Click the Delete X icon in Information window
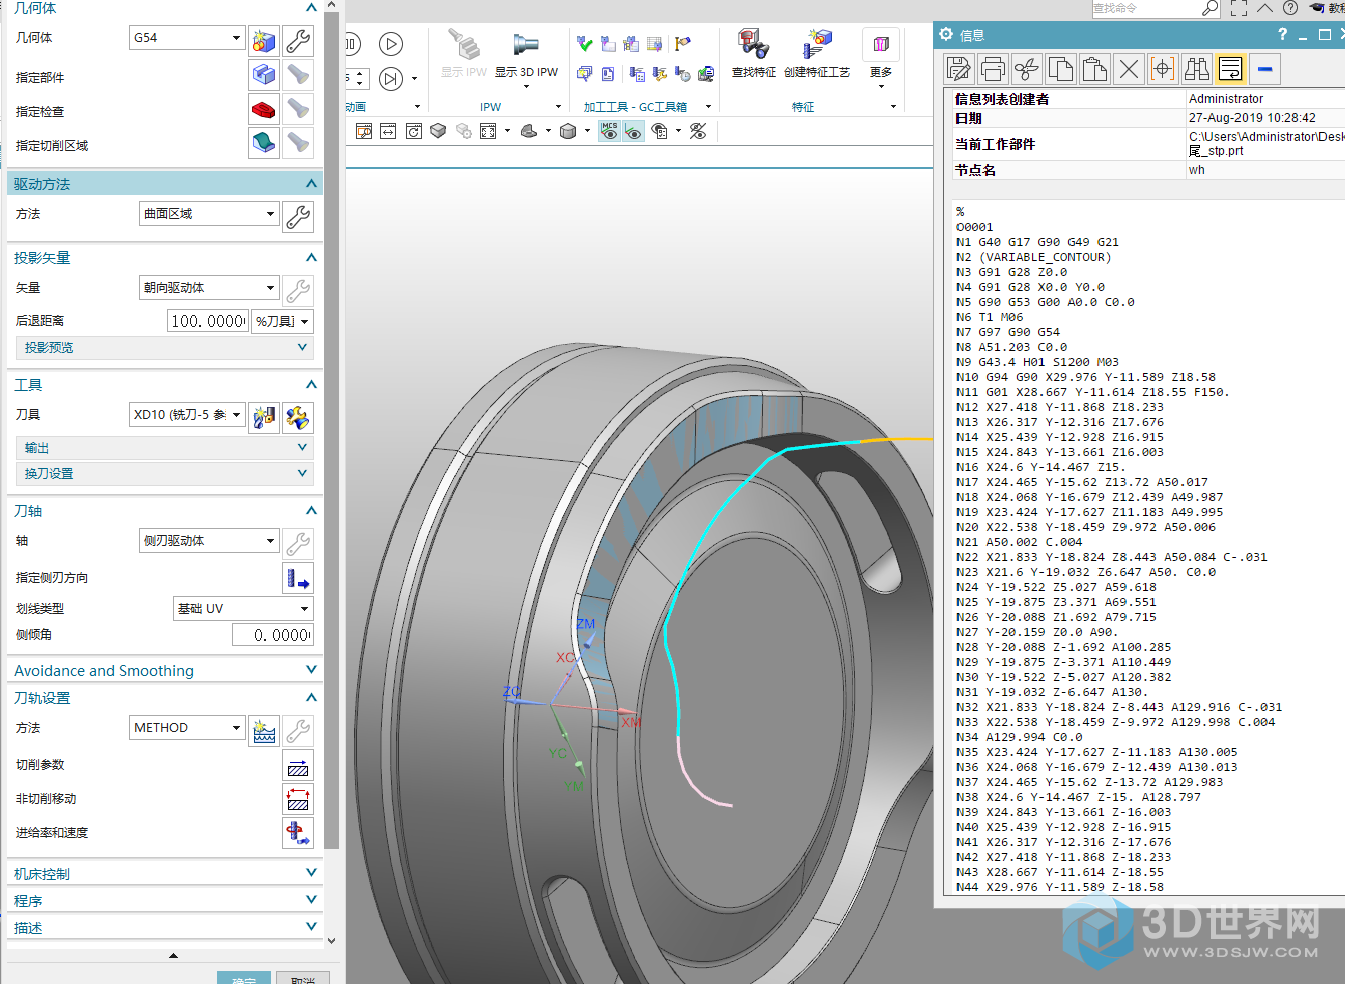The image size is (1345, 984). pos(1128,69)
